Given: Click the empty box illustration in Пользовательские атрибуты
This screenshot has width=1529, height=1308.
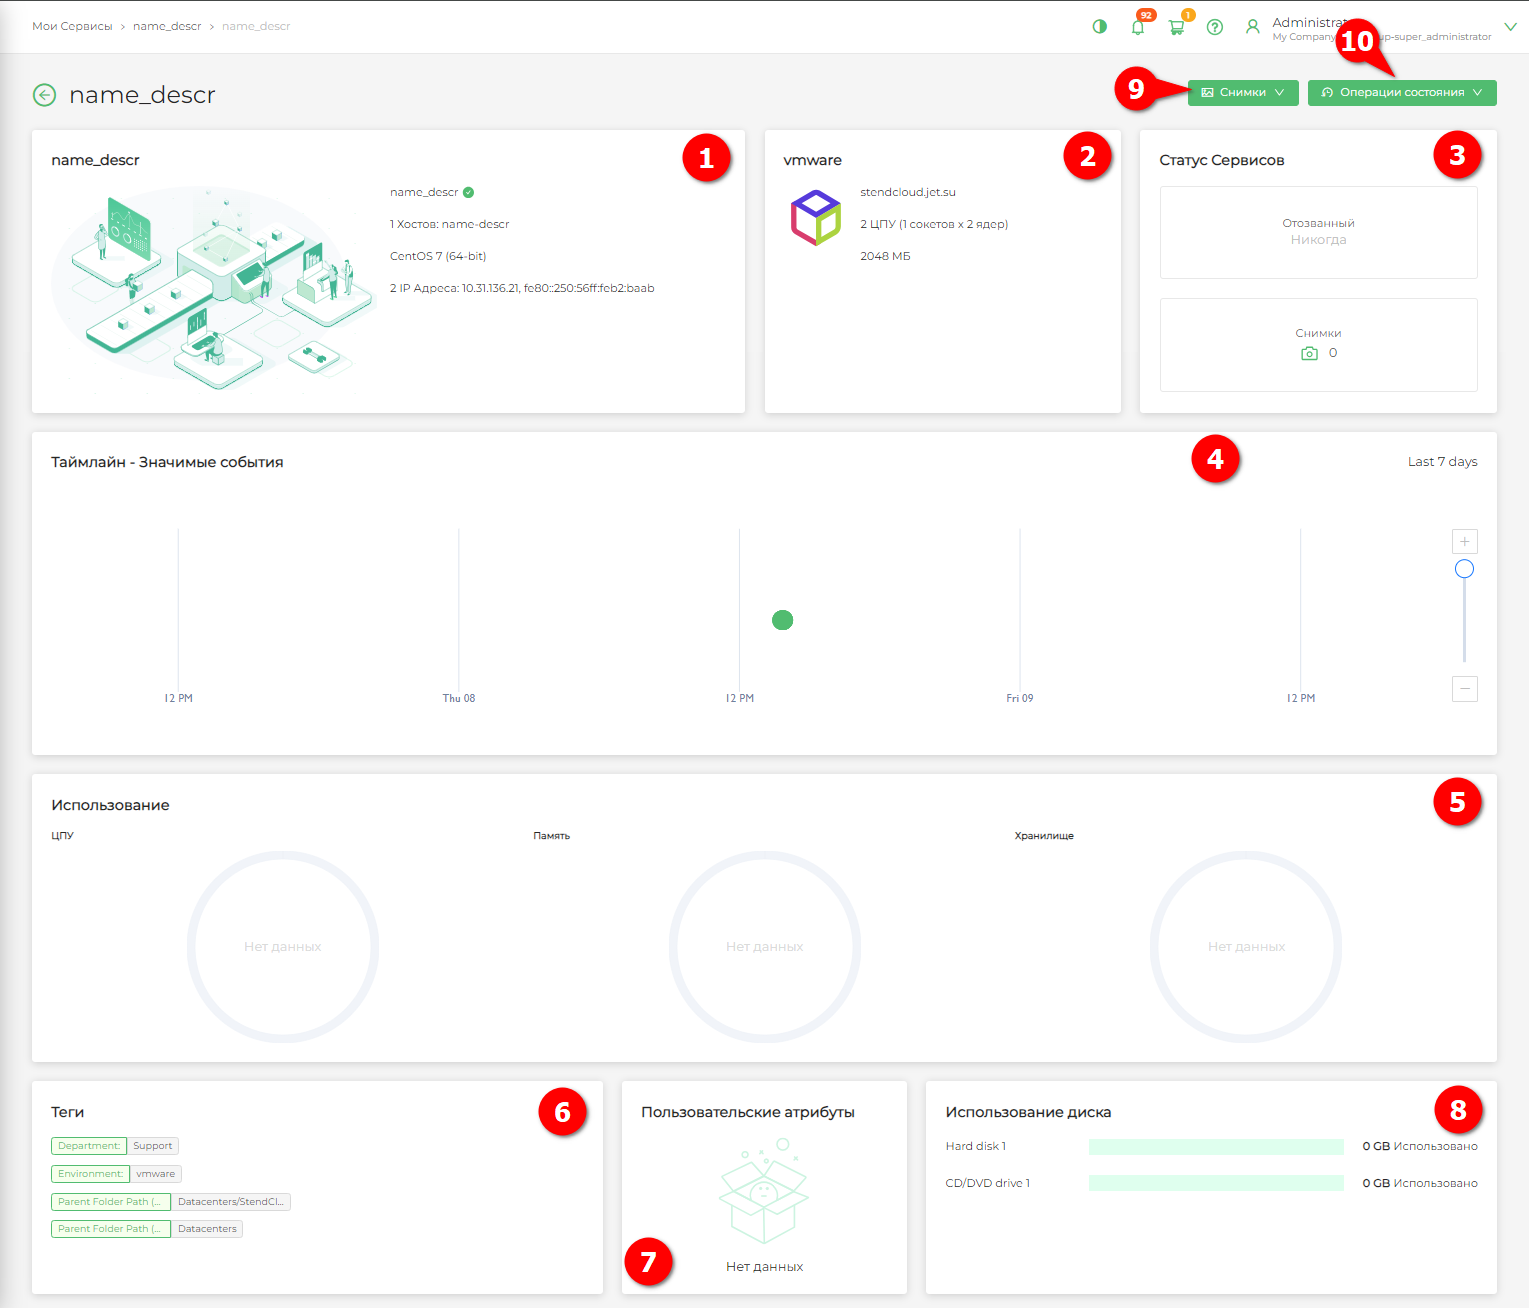Looking at the screenshot, I should 764,1192.
